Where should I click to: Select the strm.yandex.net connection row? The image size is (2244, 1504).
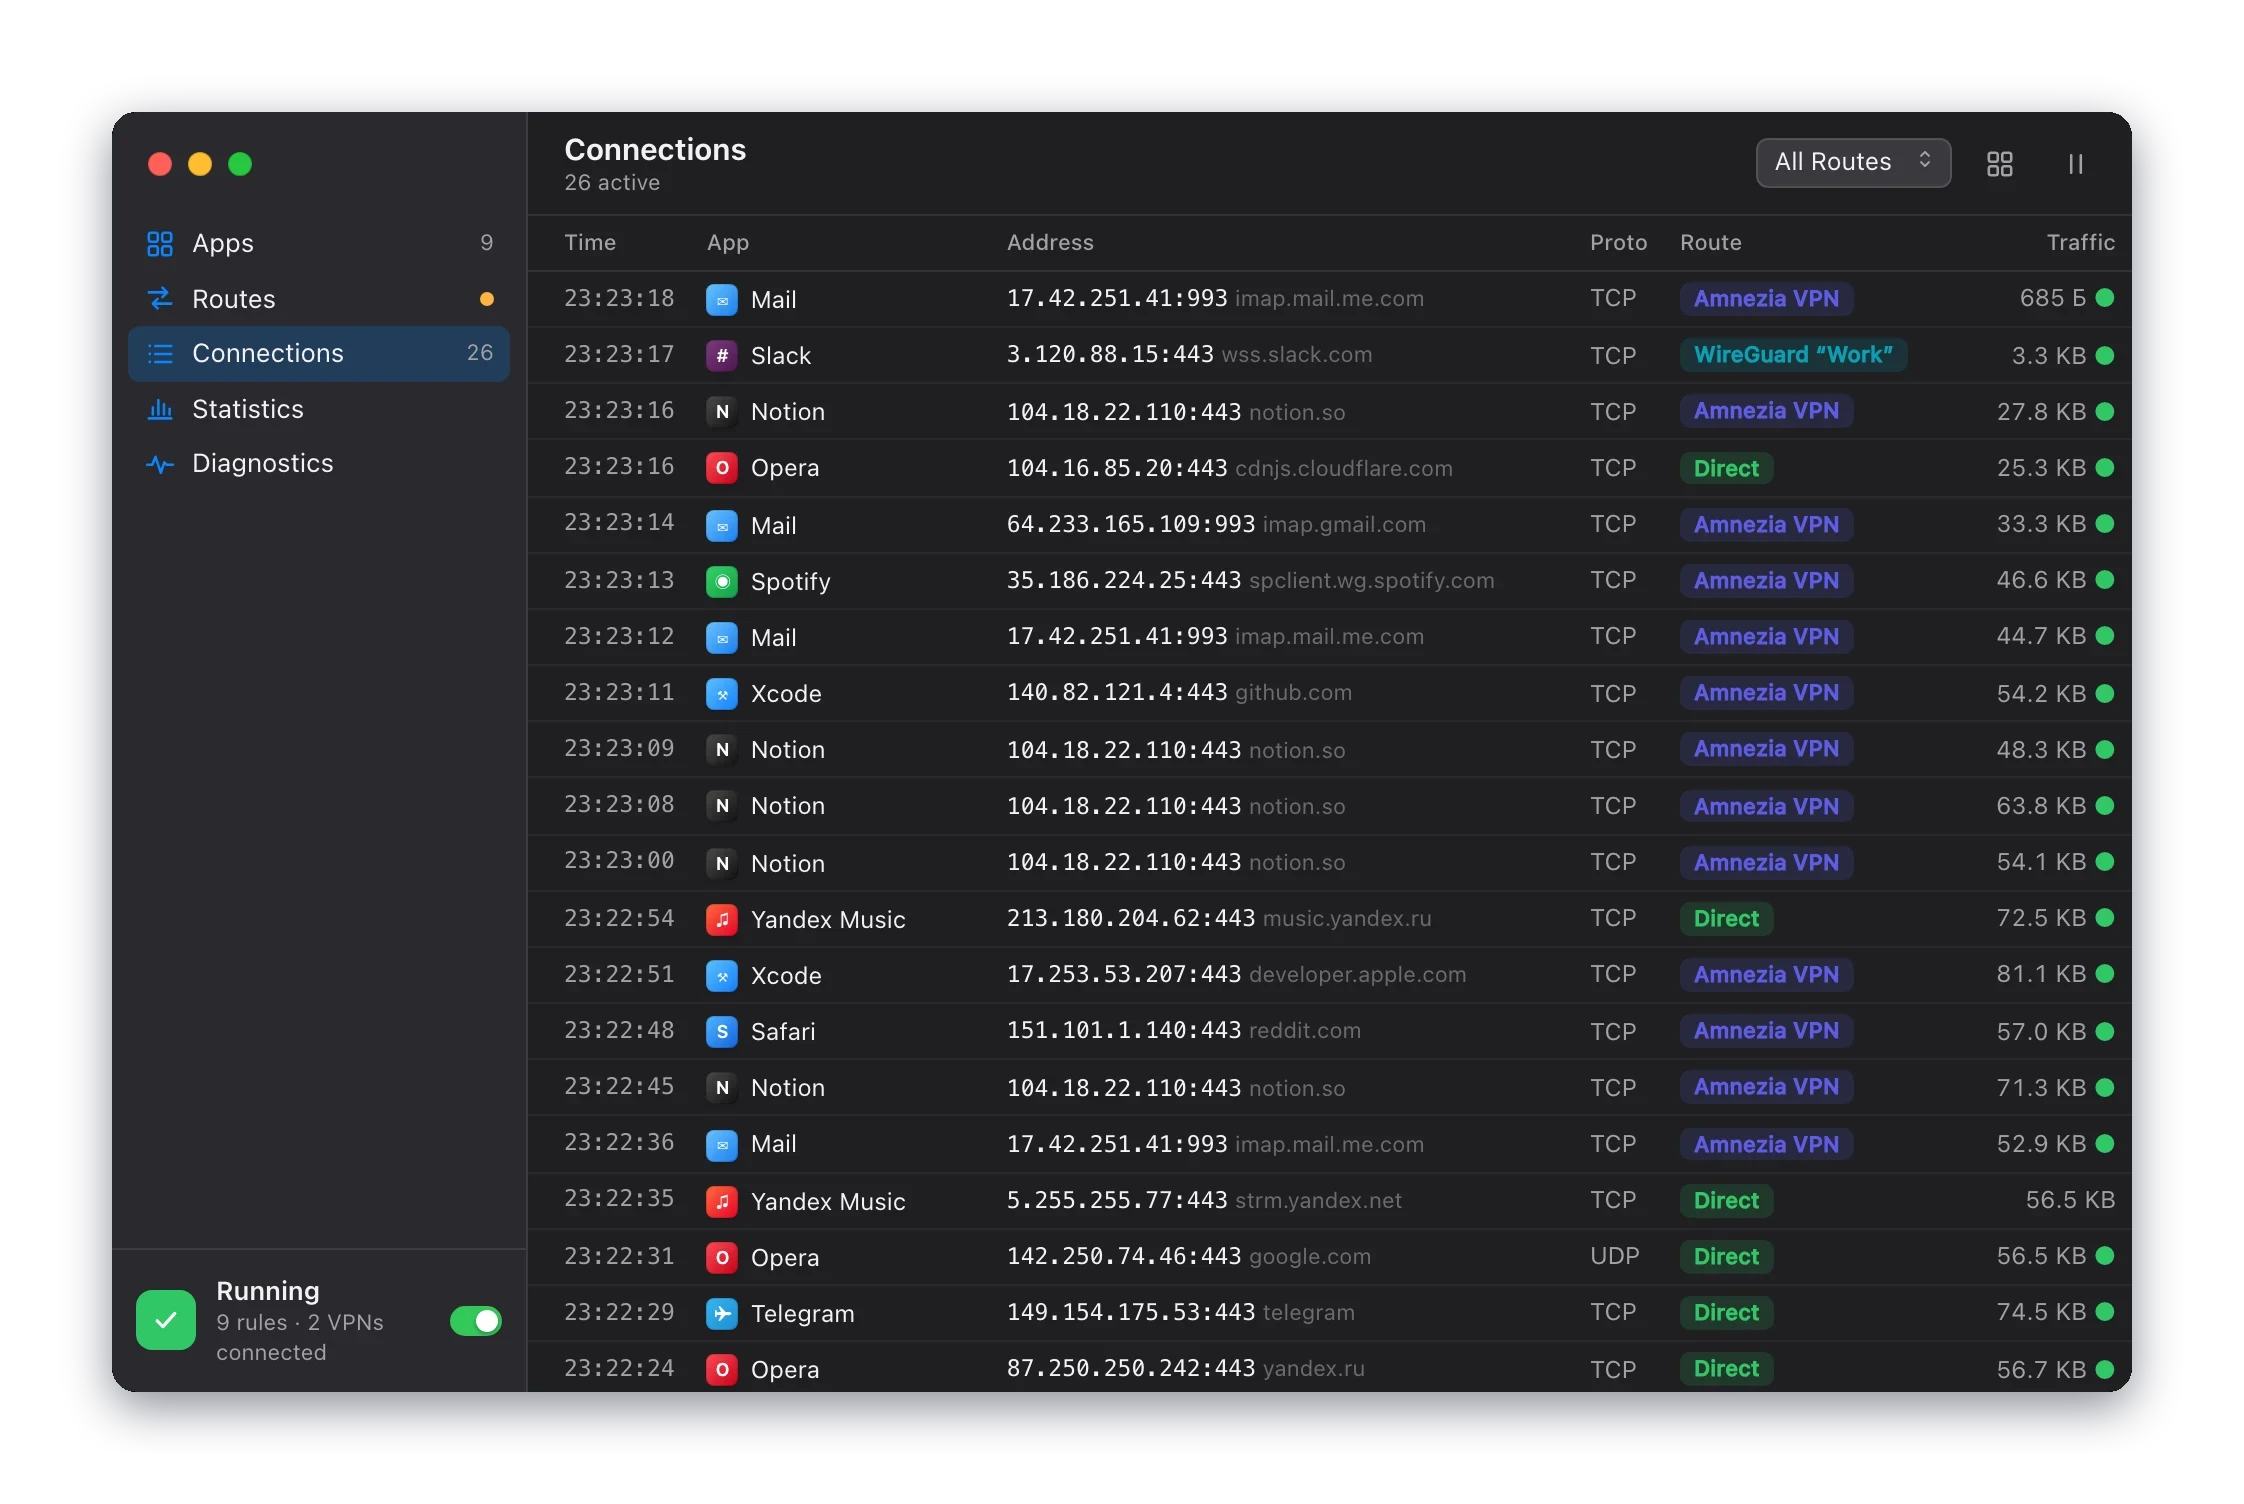click(x=1329, y=1200)
